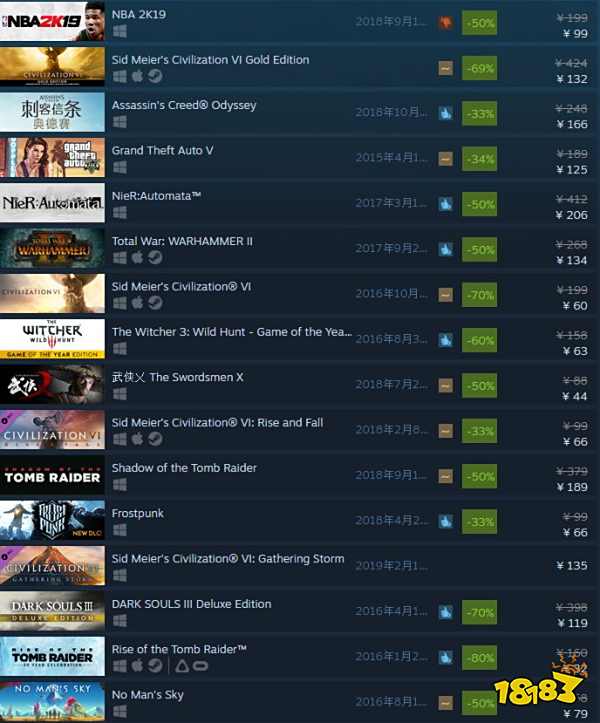Click the Mac platform icon under Sid Meier's Civilization VI
600x723 pixels.
(137, 303)
